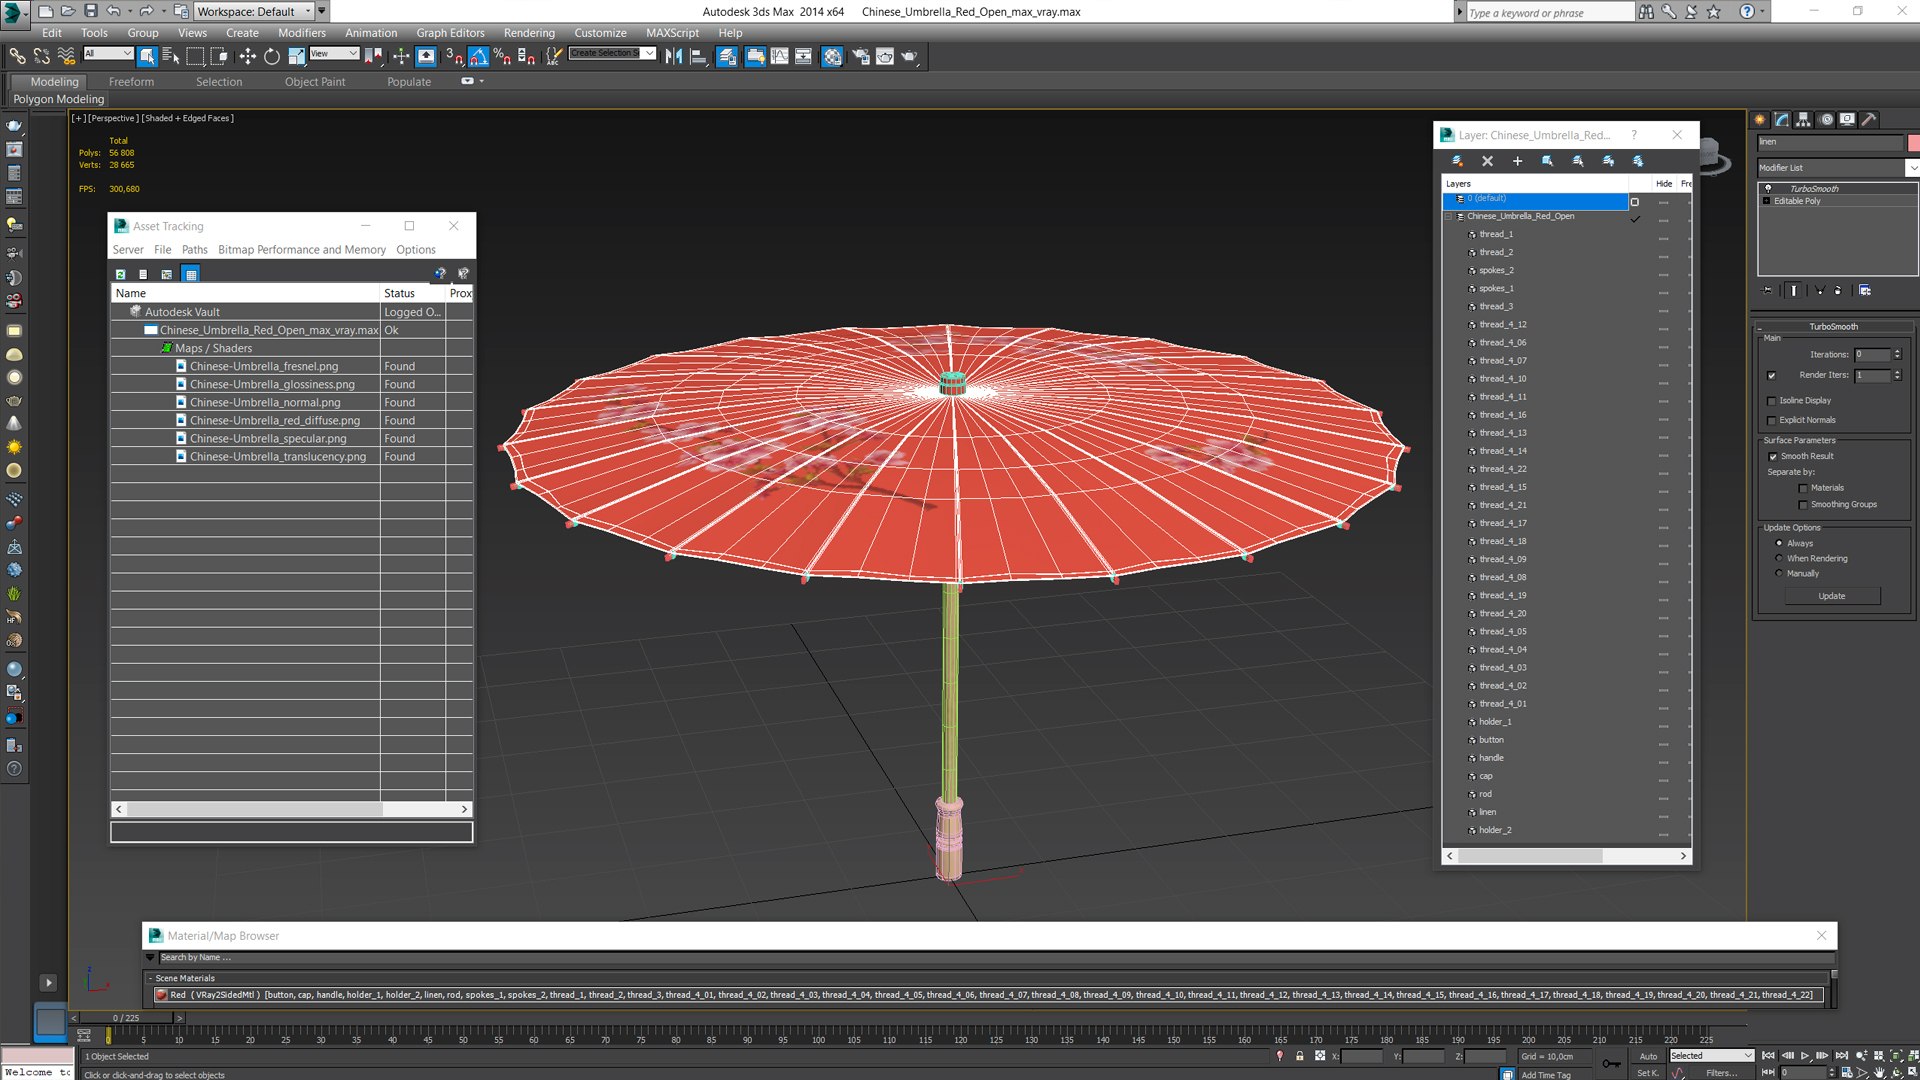1920x1080 pixels.
Task: Toggle the Explicit Normals checkbox
Action: coord(1772,421)
